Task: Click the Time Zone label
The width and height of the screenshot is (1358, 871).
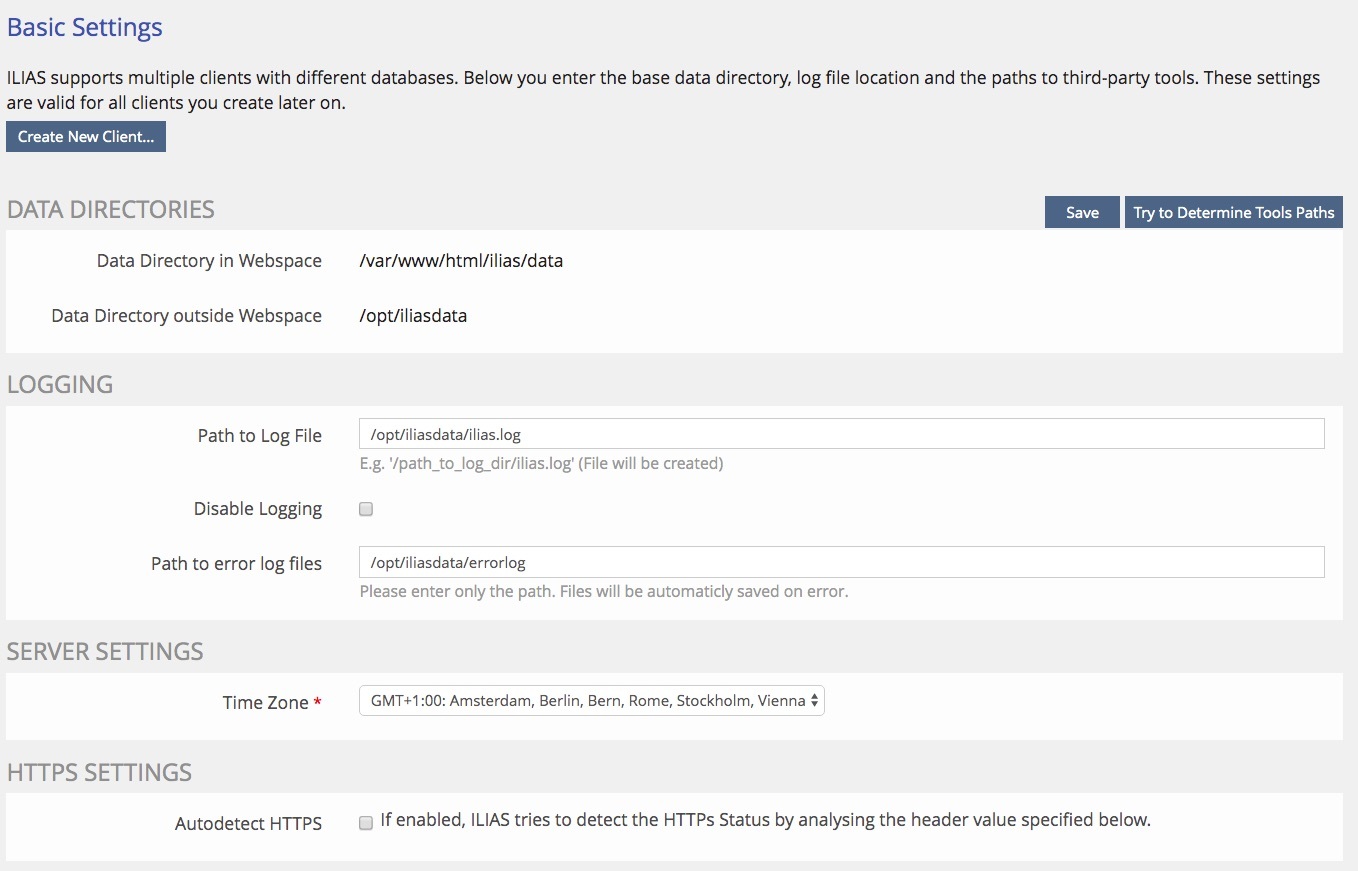Action: (272, 703)
